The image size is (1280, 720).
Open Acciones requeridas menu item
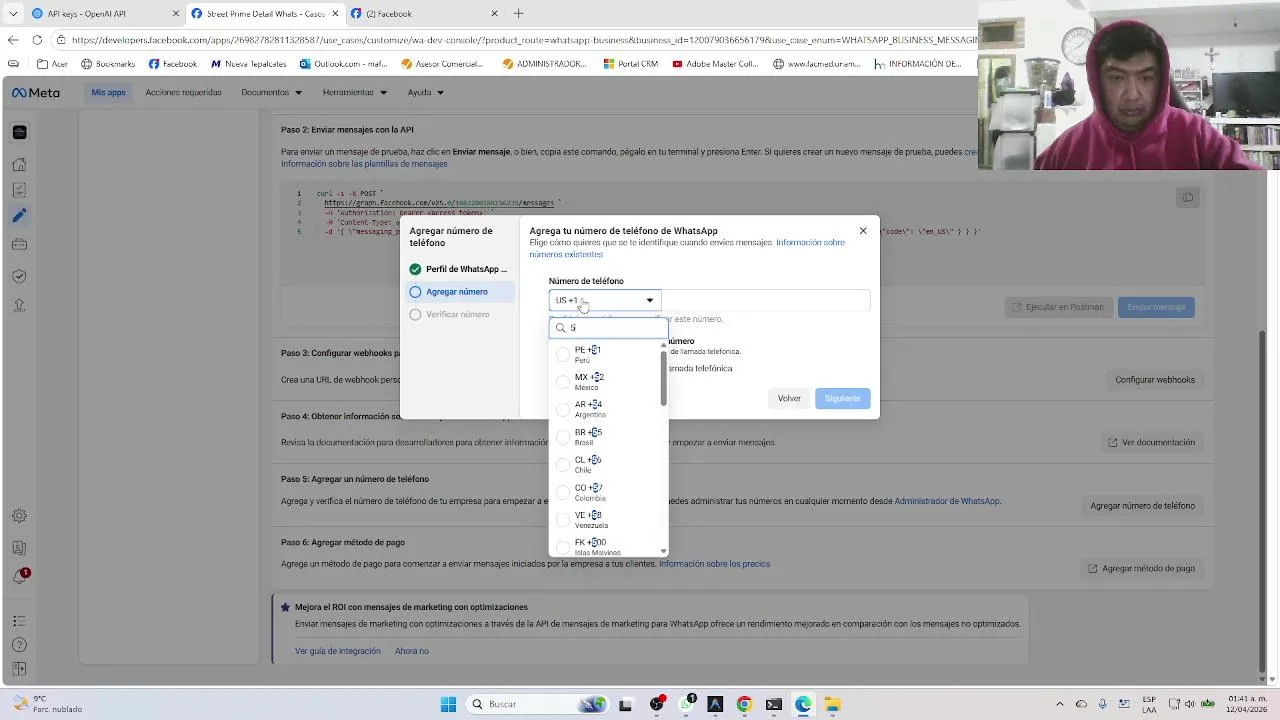(x=183, y=92)
